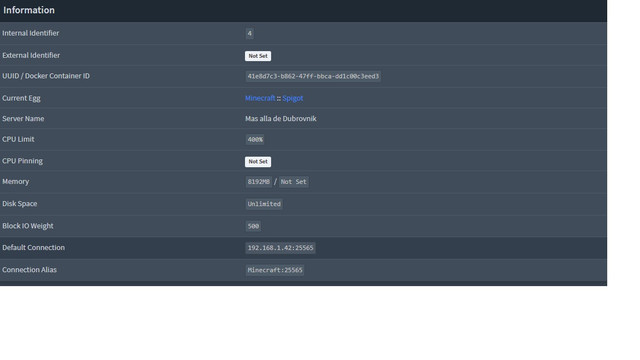Click the Memory row label

click(x=16, y=182)
